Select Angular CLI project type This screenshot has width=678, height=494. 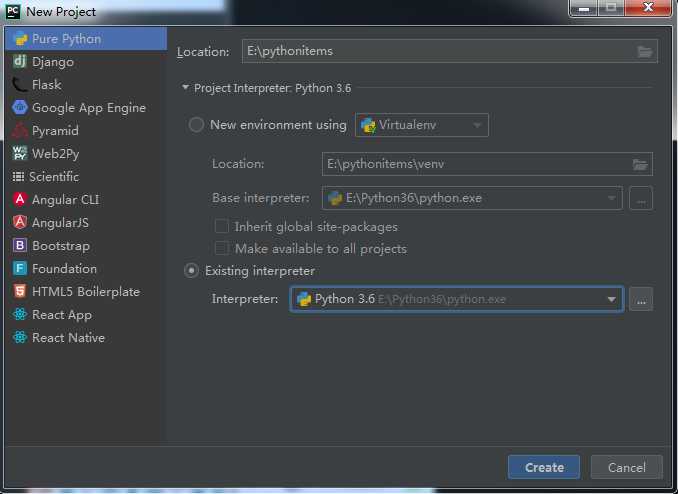86,199
